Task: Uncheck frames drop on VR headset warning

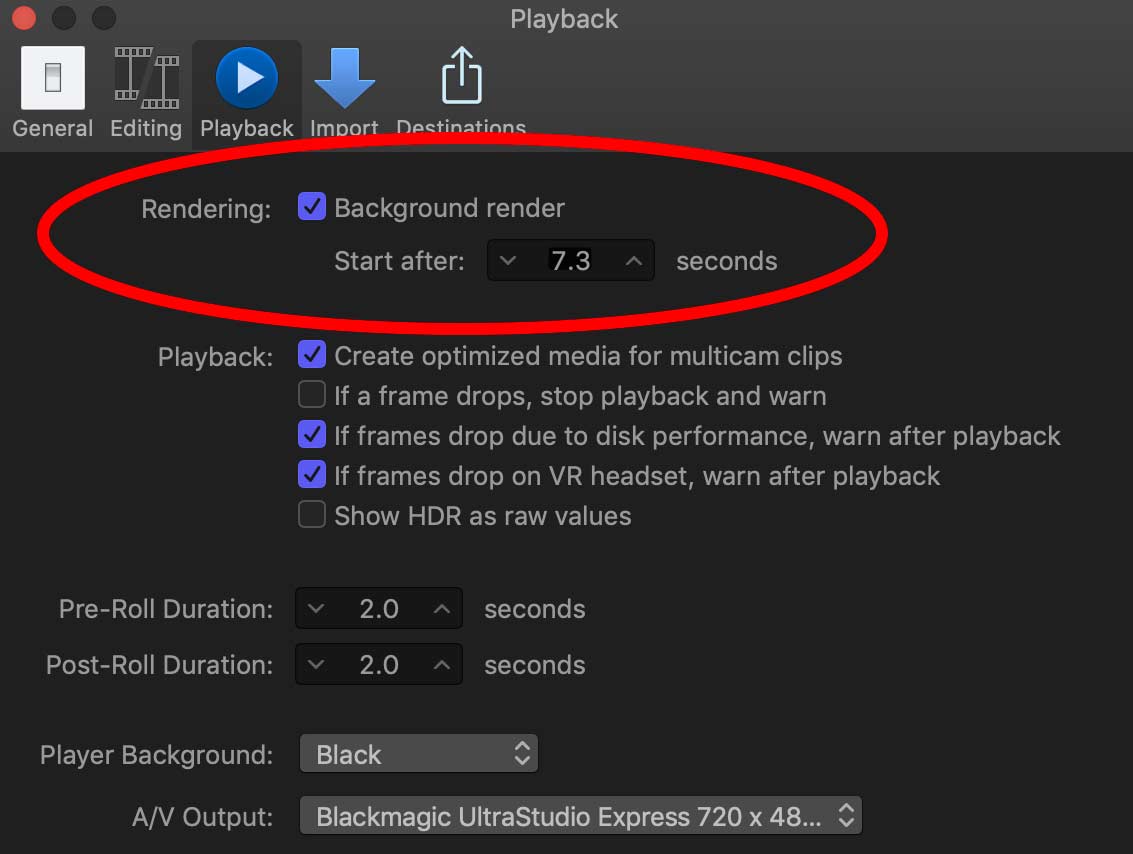Action: 312,475
